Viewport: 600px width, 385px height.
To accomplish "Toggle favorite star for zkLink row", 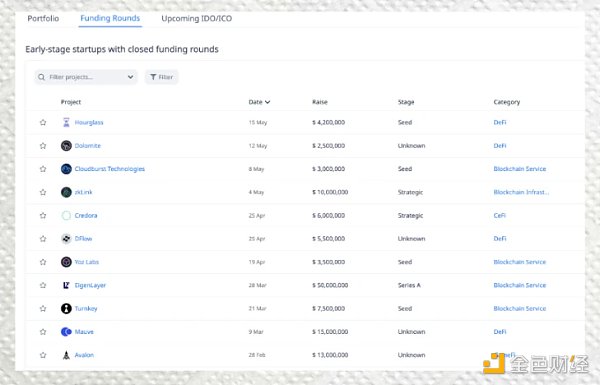I will click(x=43, y=192).
